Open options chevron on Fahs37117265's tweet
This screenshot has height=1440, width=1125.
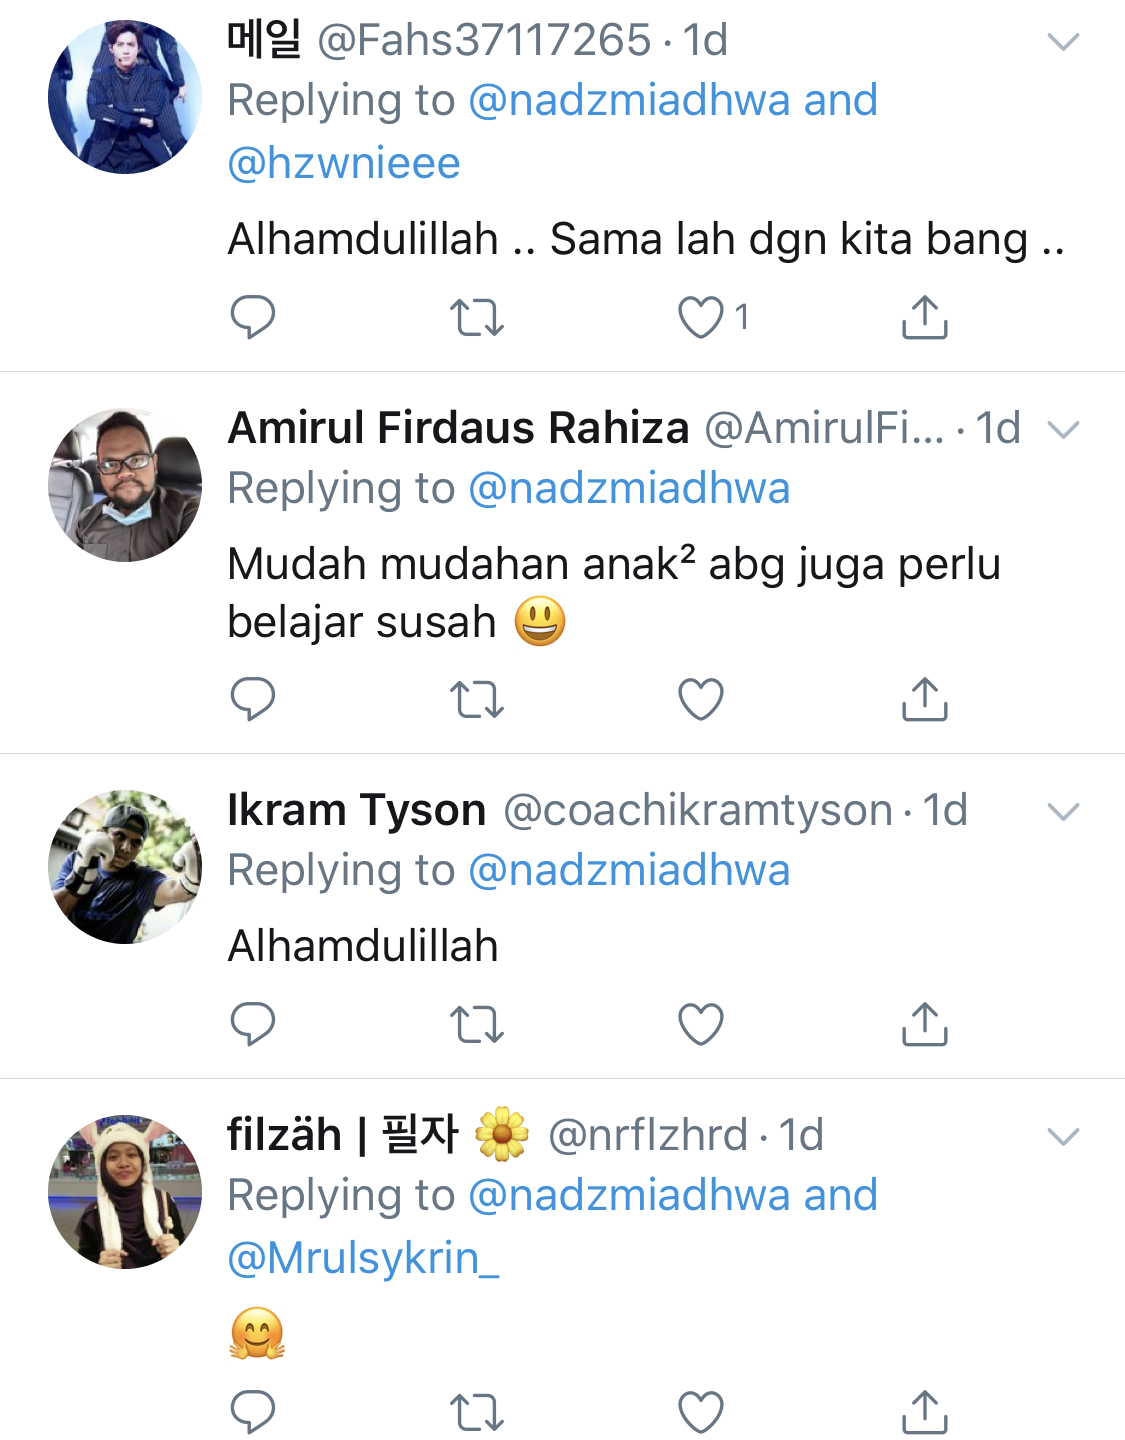pyautogui.click(x=1062, y=42)
